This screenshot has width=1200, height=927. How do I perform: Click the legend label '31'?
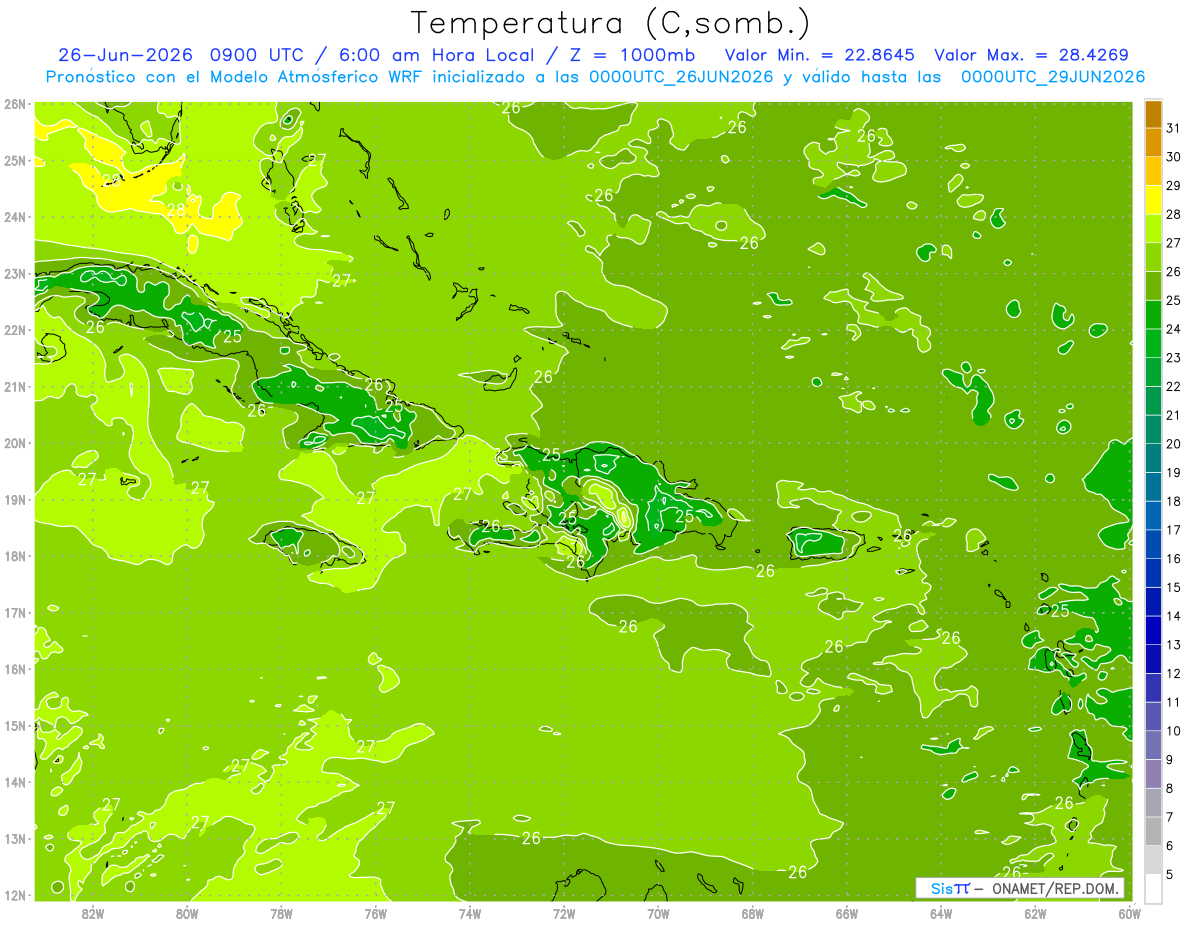point(1174,128)
